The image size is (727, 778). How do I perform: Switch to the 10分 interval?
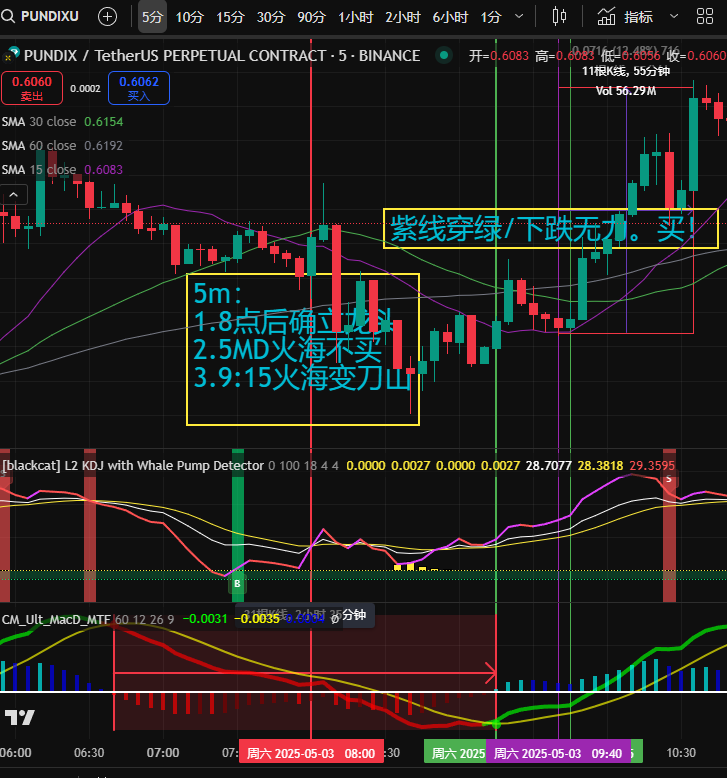[x=190, y=17]
